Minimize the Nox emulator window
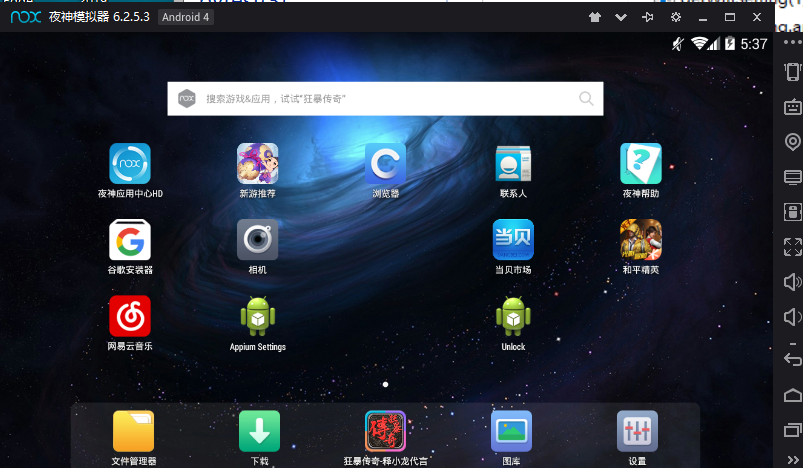This screenshot has width=803, height=468. point(703,18)
